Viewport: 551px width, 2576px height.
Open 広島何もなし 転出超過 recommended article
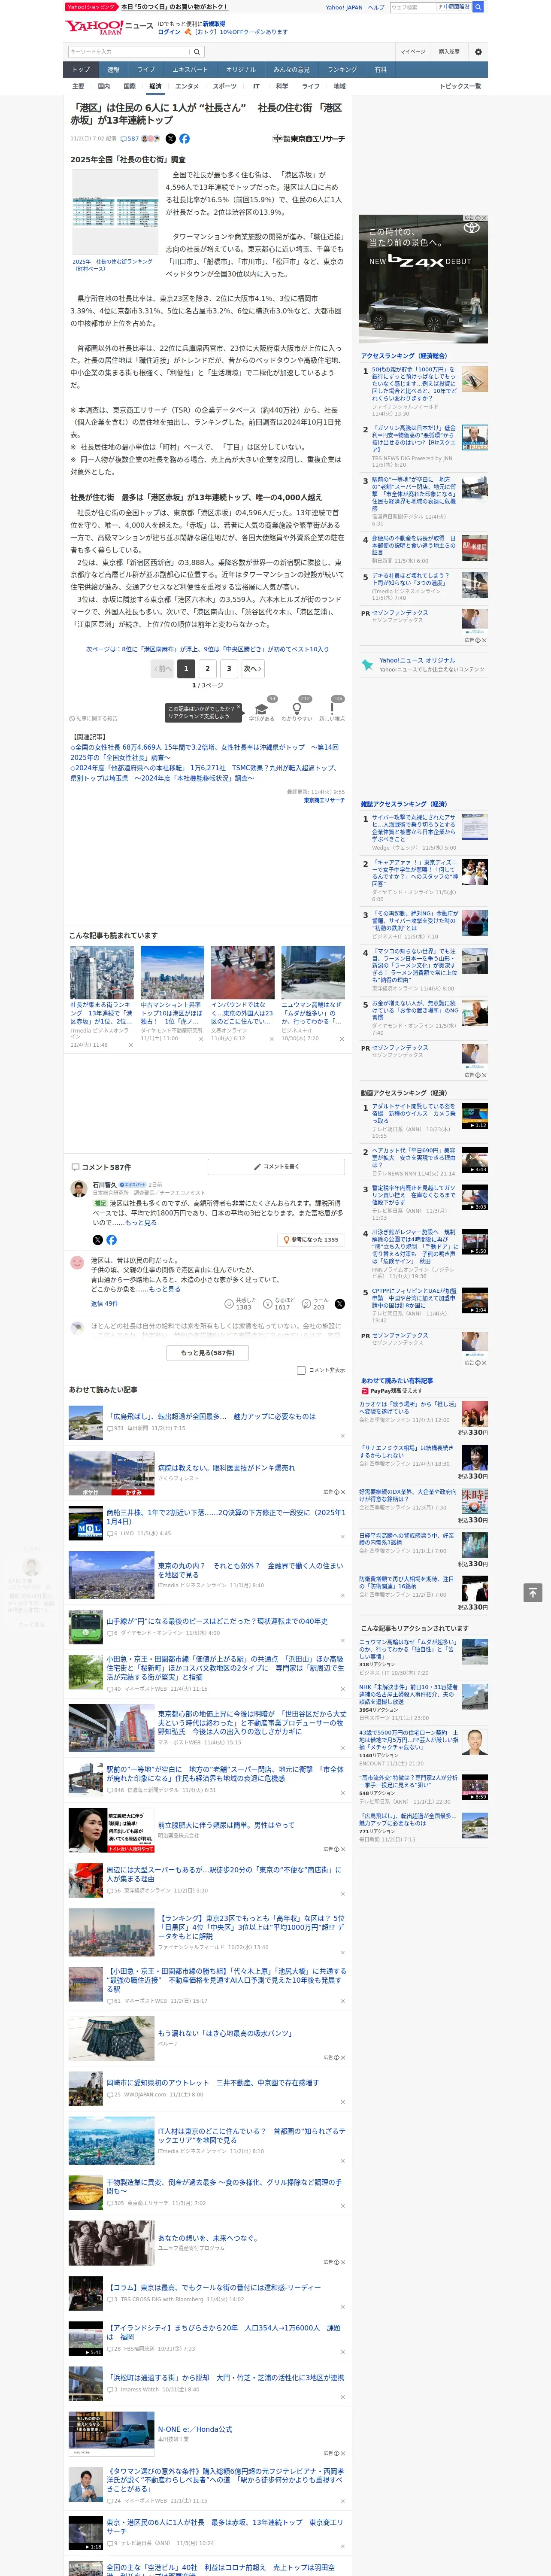point(211,1417)
